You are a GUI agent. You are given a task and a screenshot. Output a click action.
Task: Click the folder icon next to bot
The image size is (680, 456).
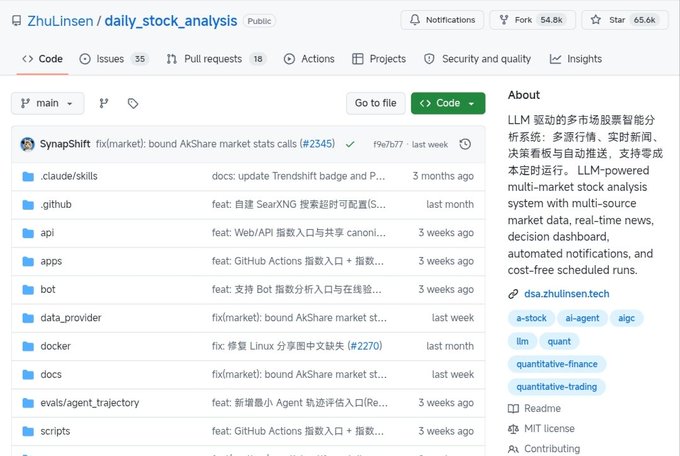(28, 289)
